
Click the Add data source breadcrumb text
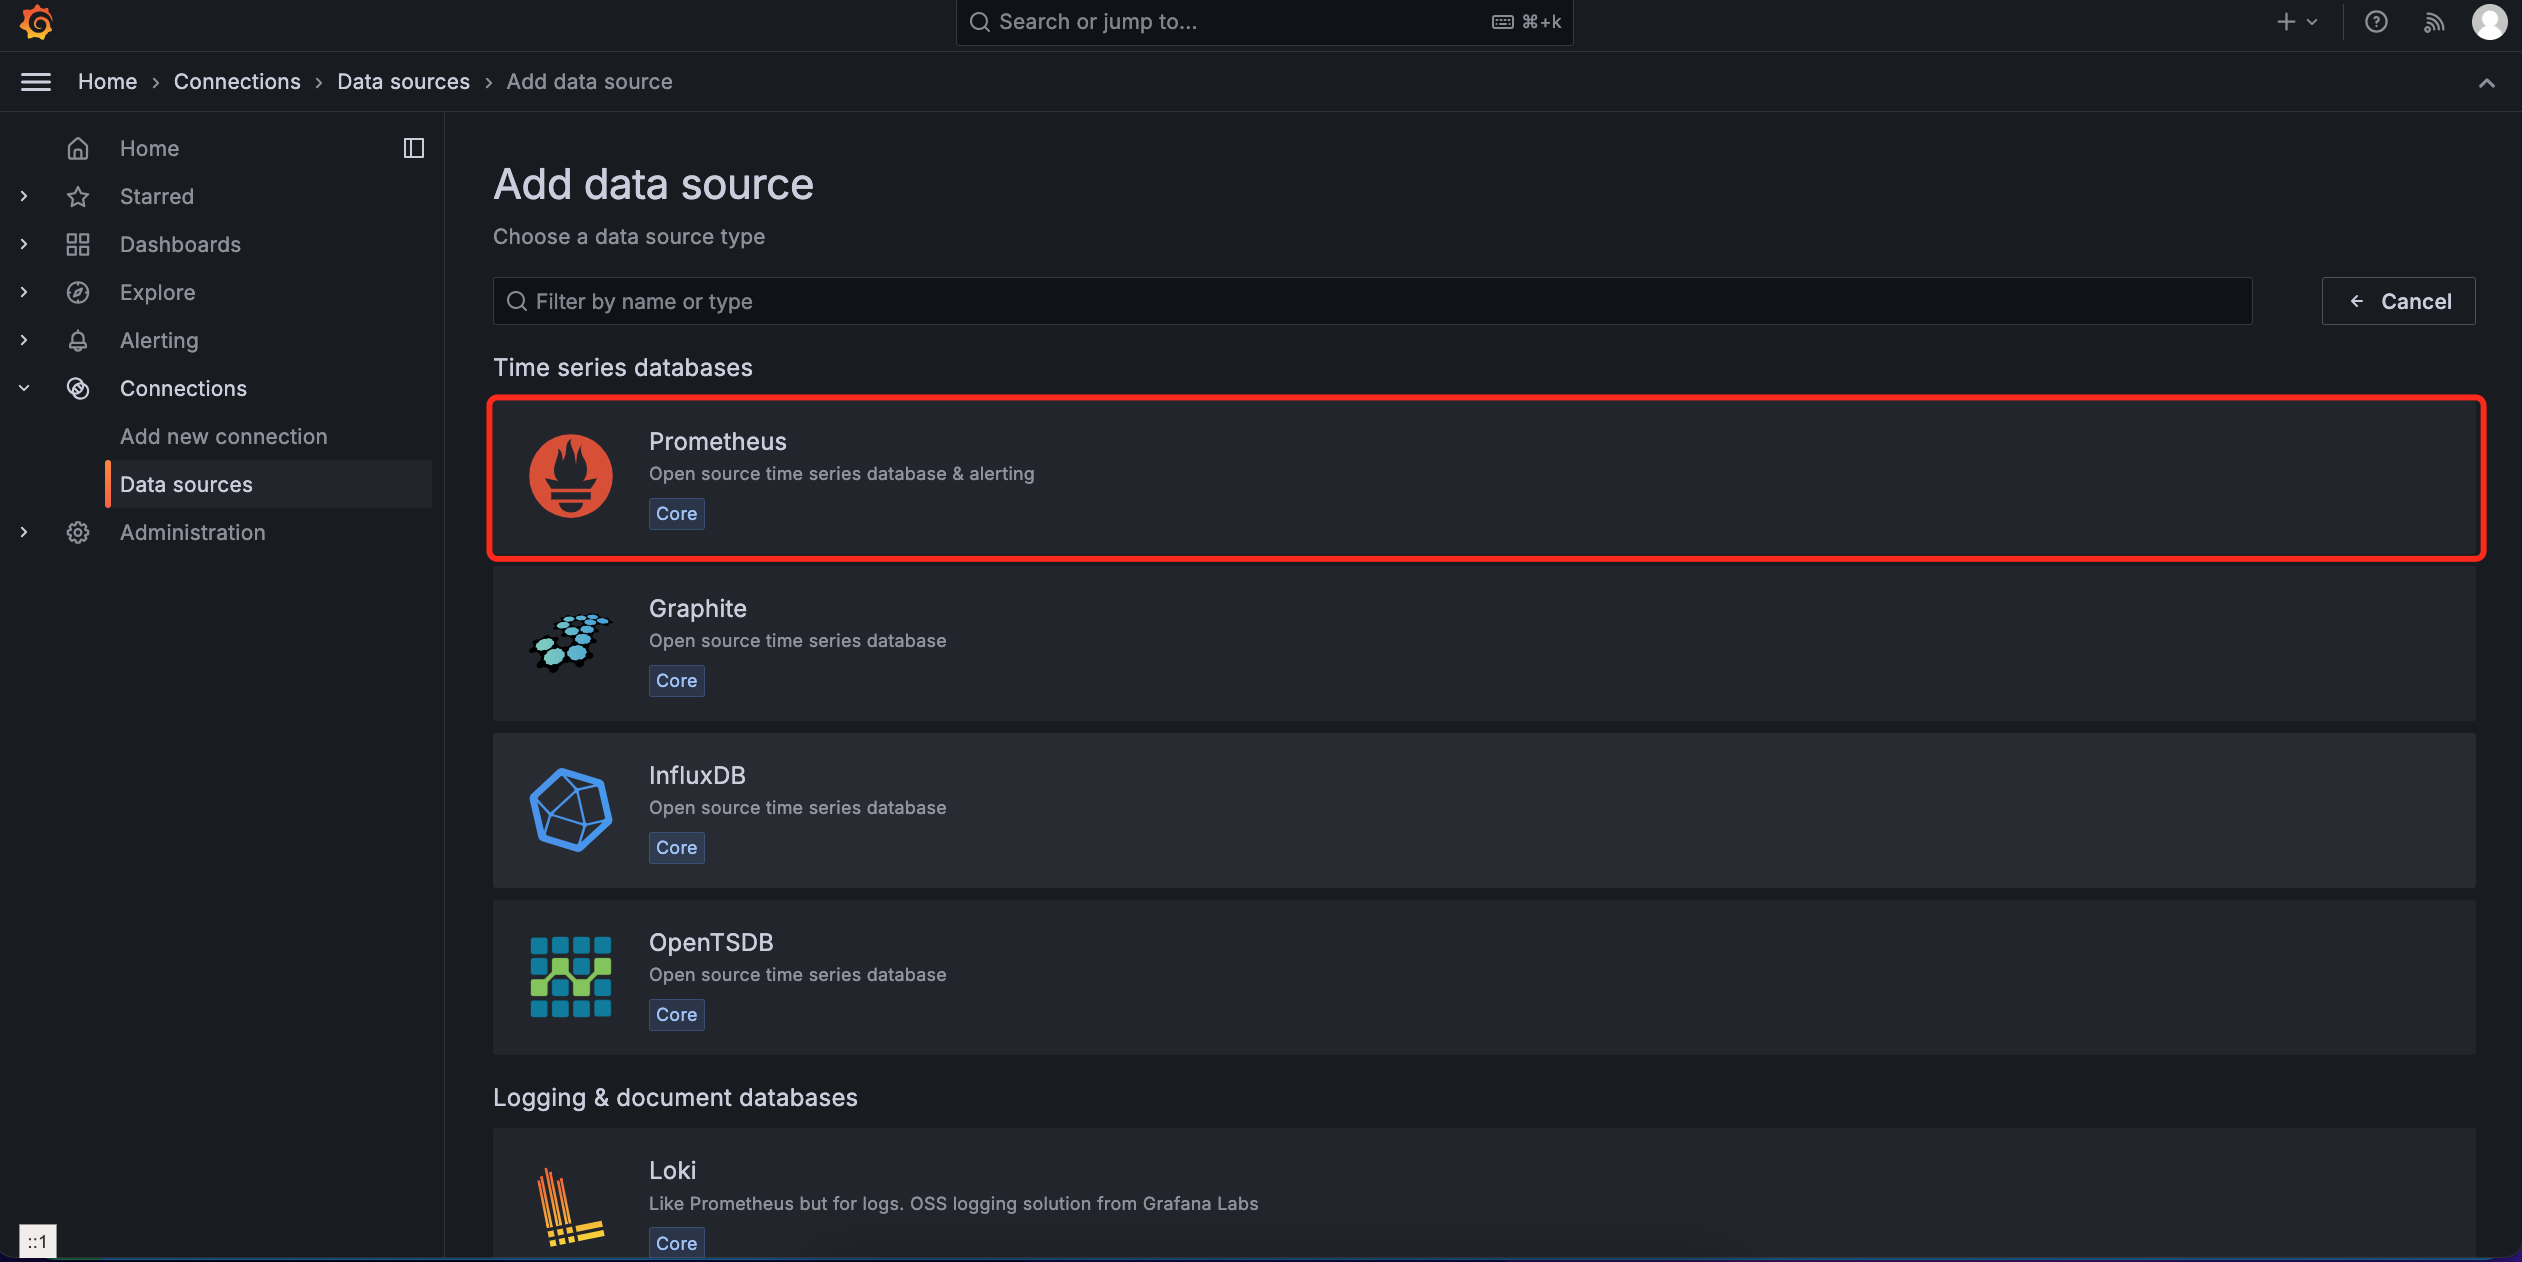(589, 82)
